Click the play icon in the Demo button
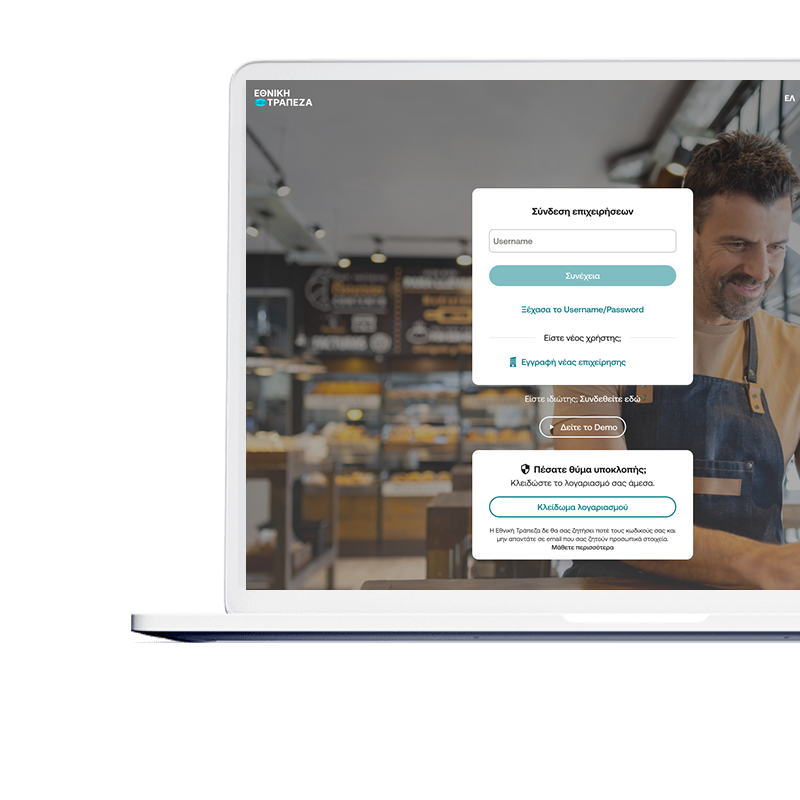The width and height of the screenshot is (800, 800). (x=551, y=427)
